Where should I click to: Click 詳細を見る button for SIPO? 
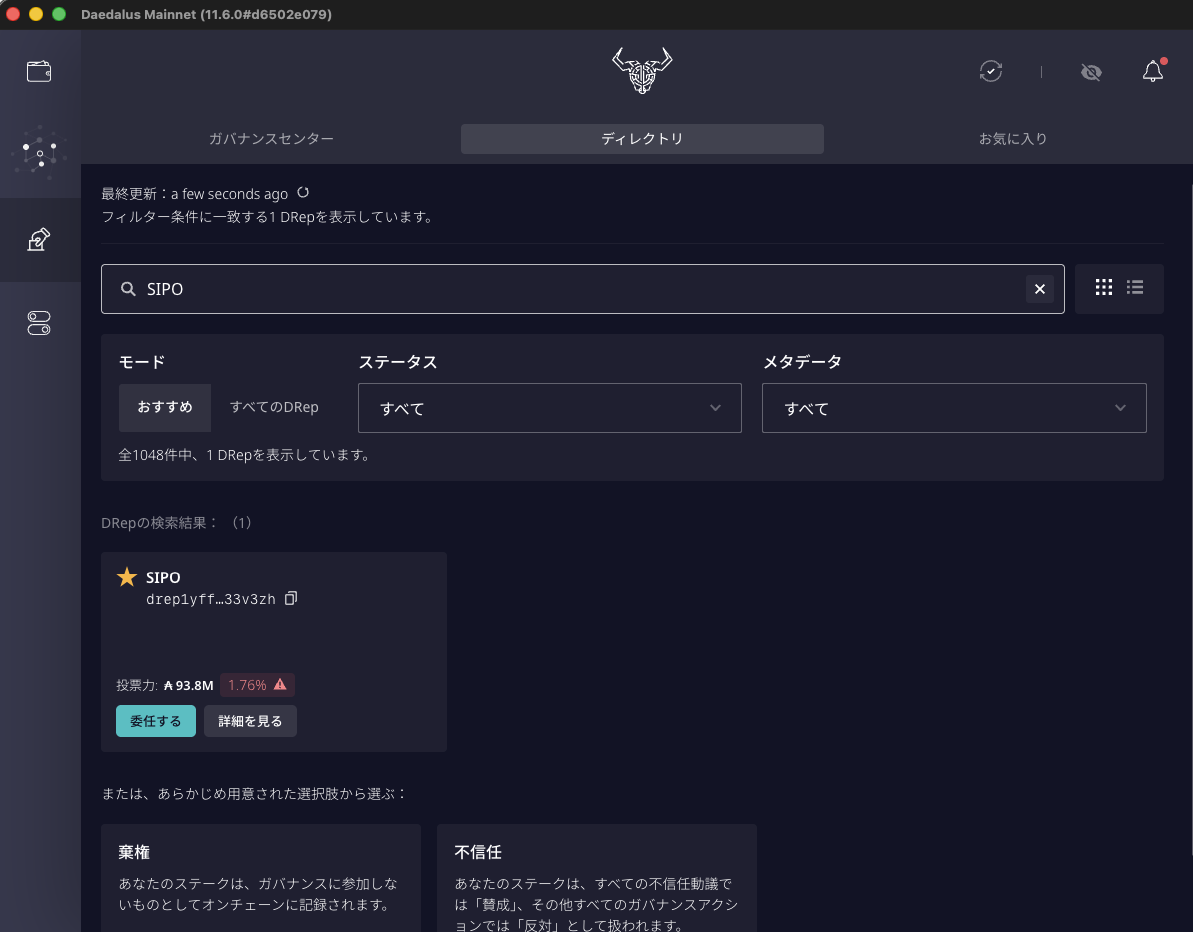point(250,720)
